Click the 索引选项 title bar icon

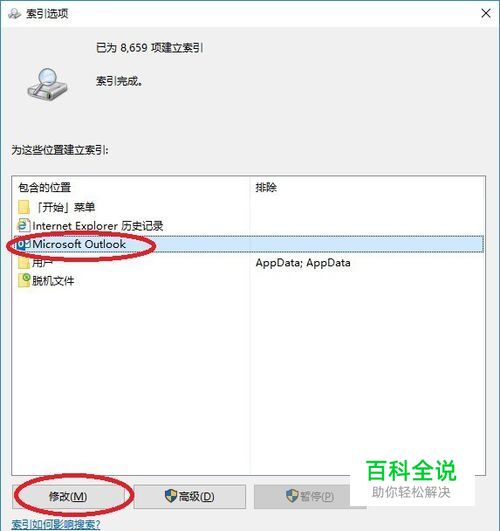(x=15, y=14)
